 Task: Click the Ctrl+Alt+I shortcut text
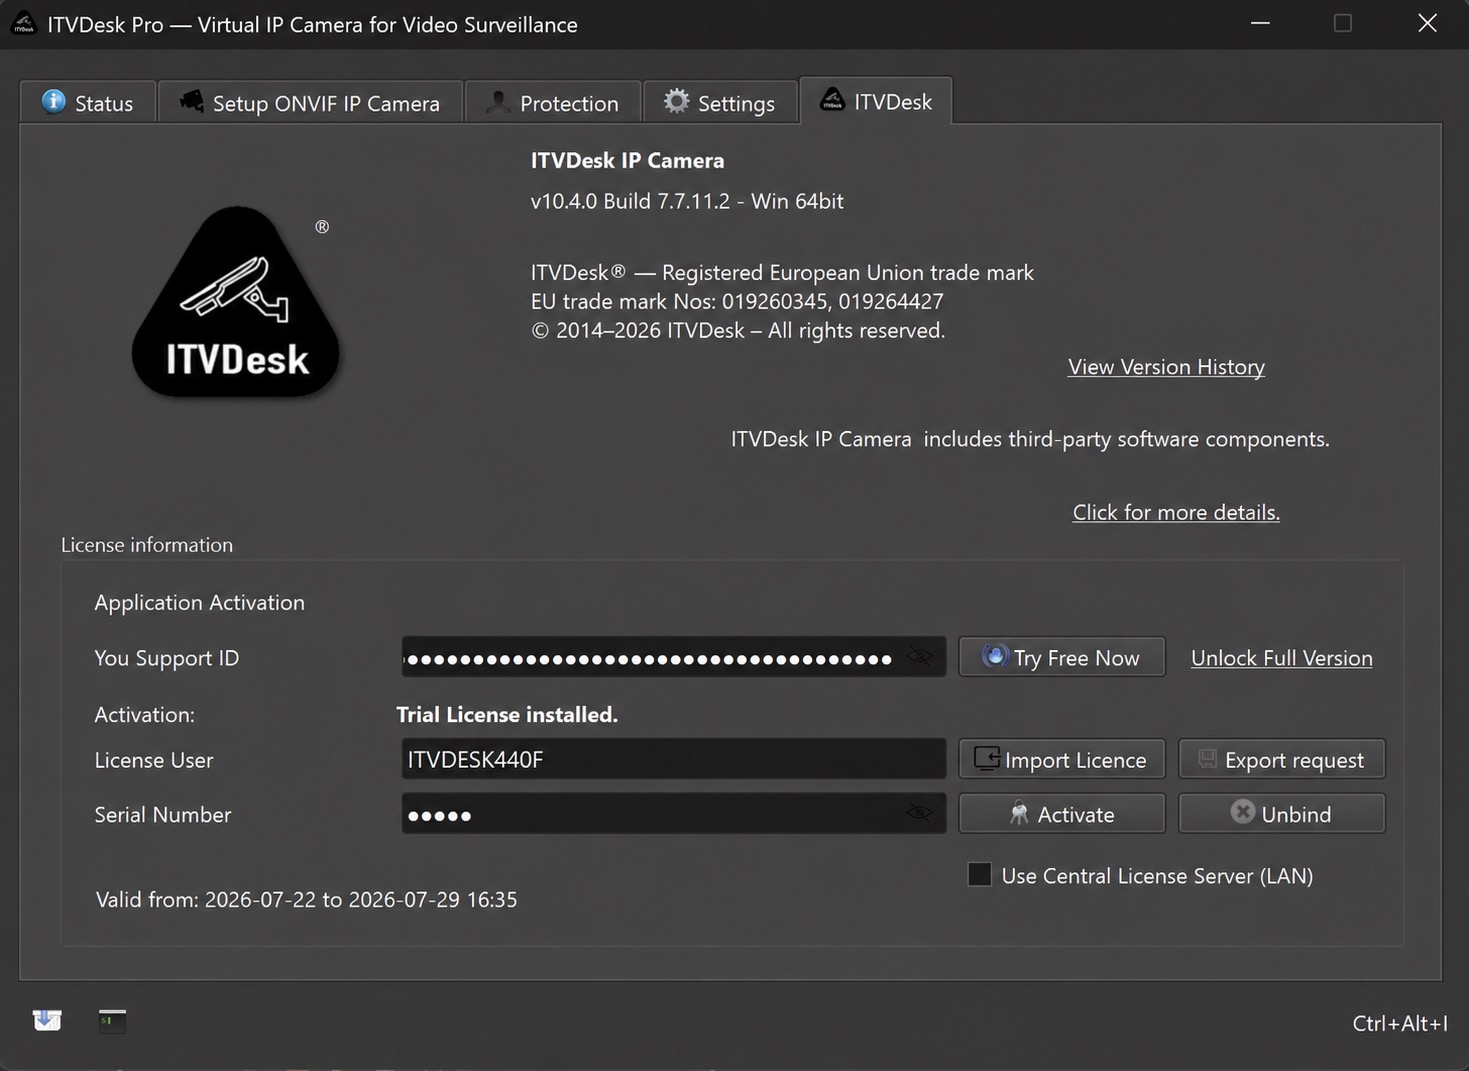[x=1399, y=1023]
